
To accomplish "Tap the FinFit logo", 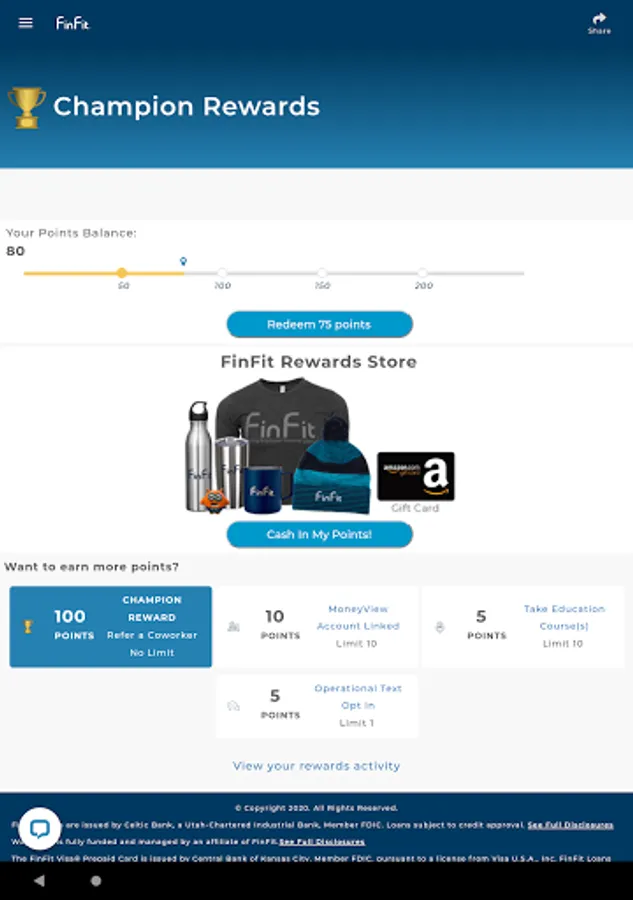I will [72, 23].
